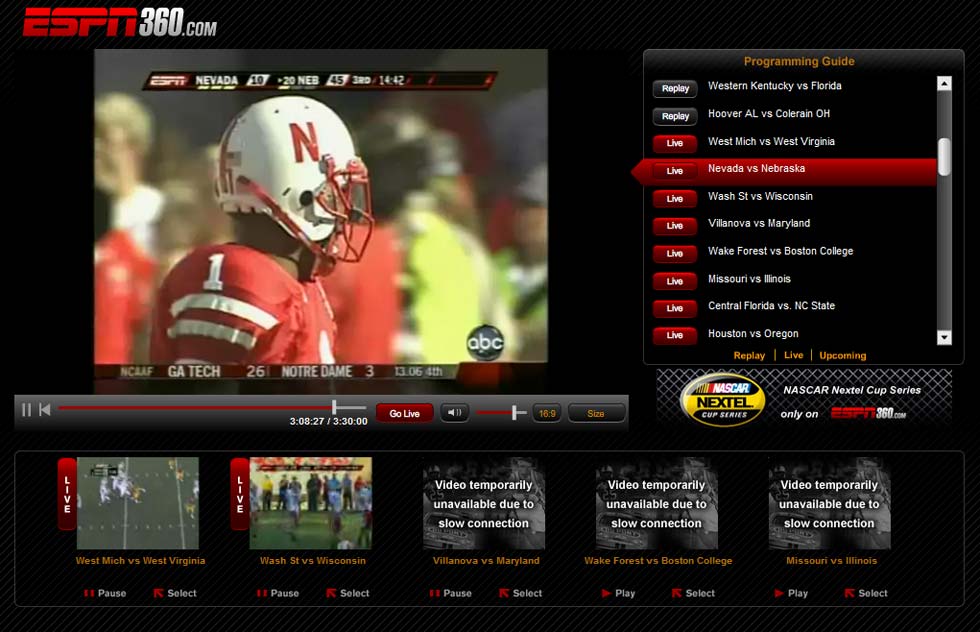Click the Go Live button
This screenshot has height=632, width=980.
[x=404, y=413]
